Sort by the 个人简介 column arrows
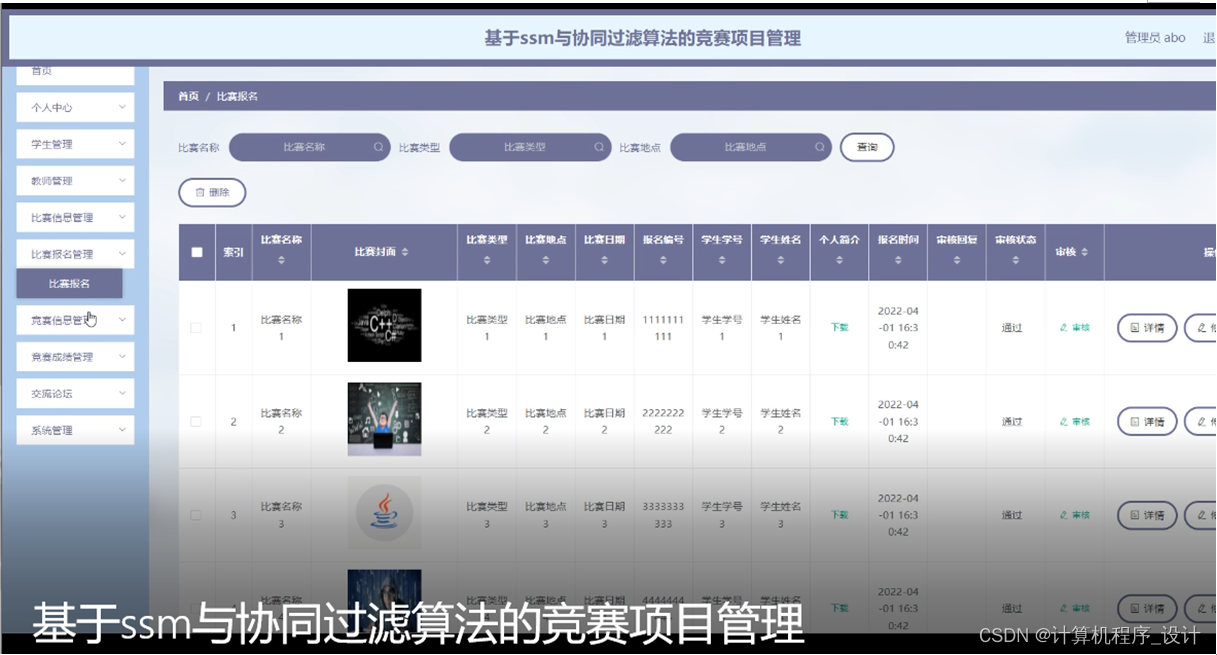Screen dimensions: 1217x655 point(839,260)
